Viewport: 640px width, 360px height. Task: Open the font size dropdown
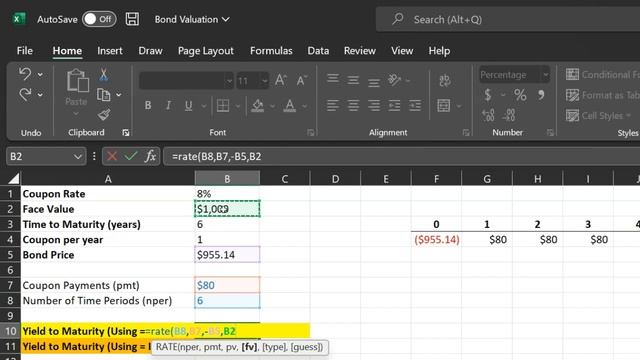tap(264, 81)
